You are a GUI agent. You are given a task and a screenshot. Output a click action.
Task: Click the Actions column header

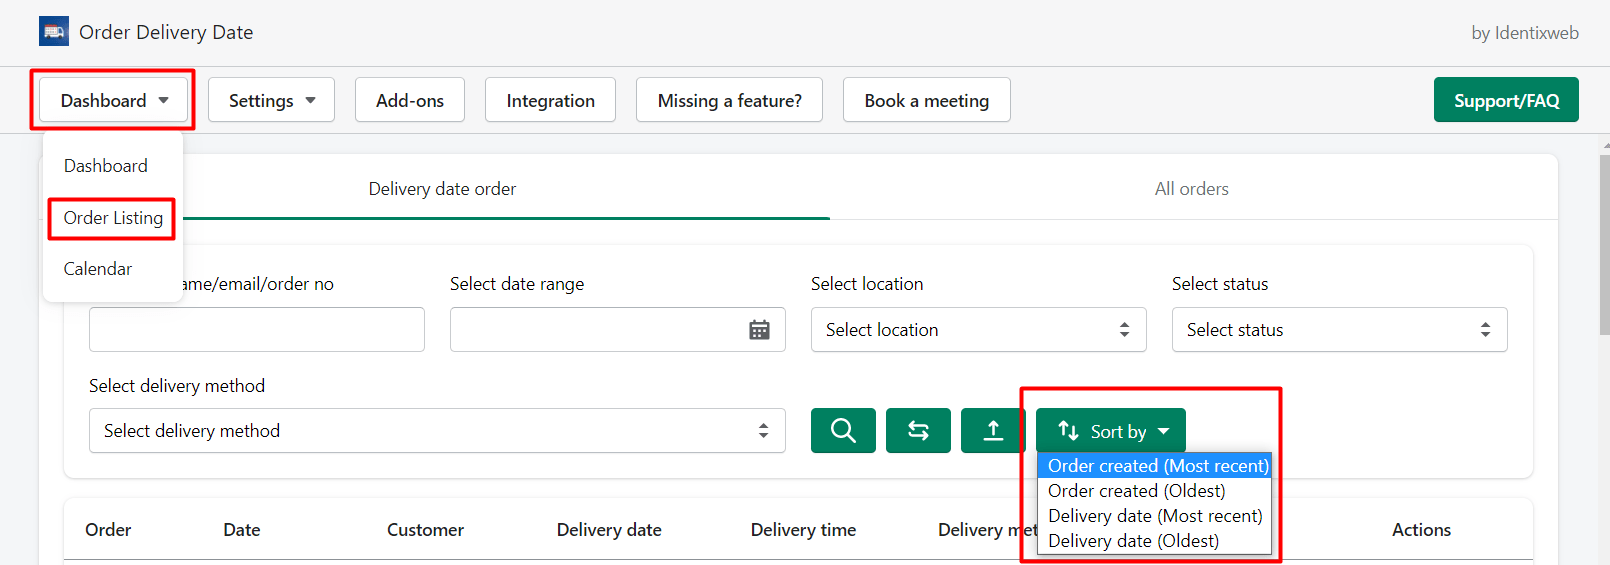point(1421,530)
